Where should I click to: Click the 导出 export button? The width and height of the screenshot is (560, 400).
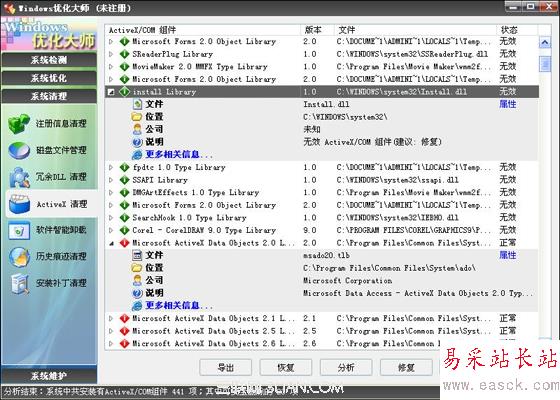[225, 368]
